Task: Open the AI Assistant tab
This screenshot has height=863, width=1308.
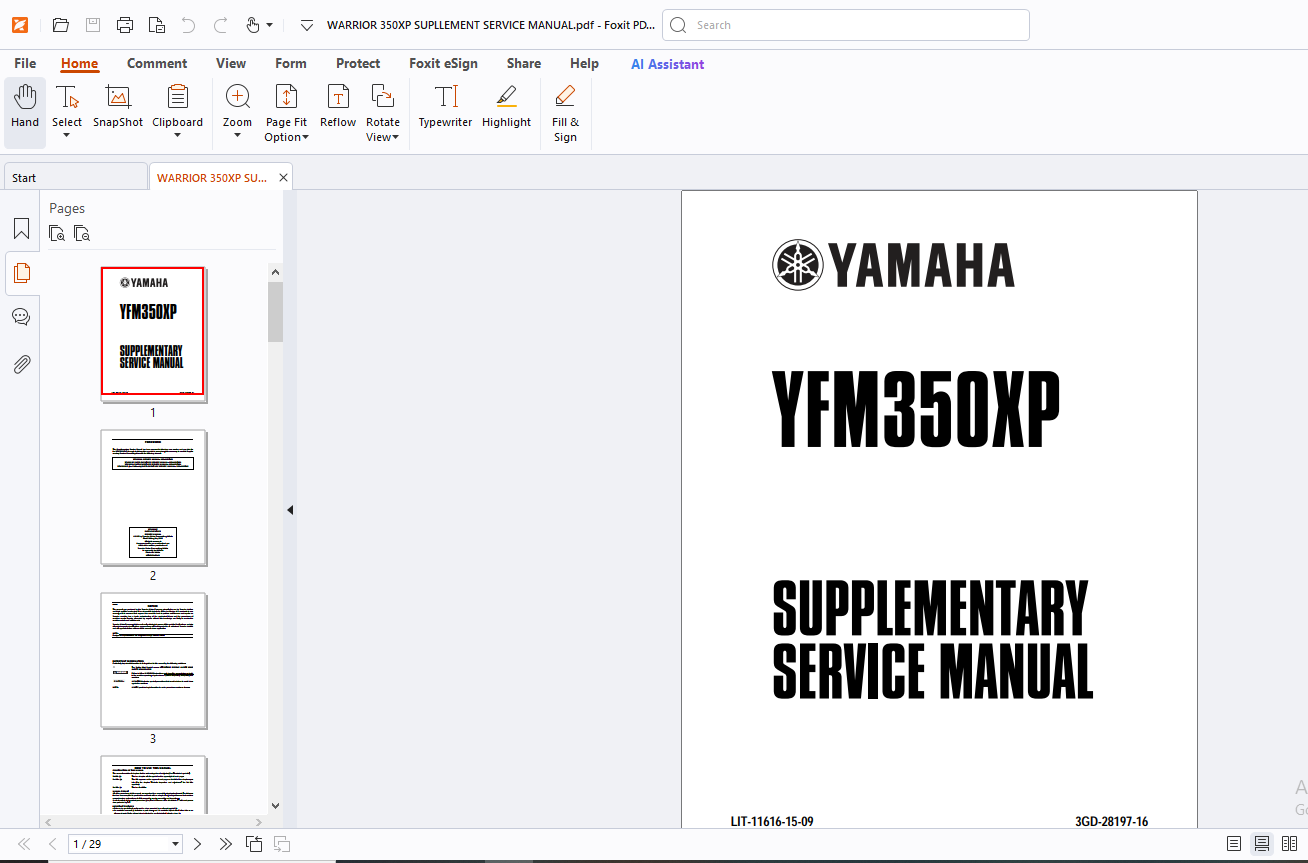Action: pos(667,64)
